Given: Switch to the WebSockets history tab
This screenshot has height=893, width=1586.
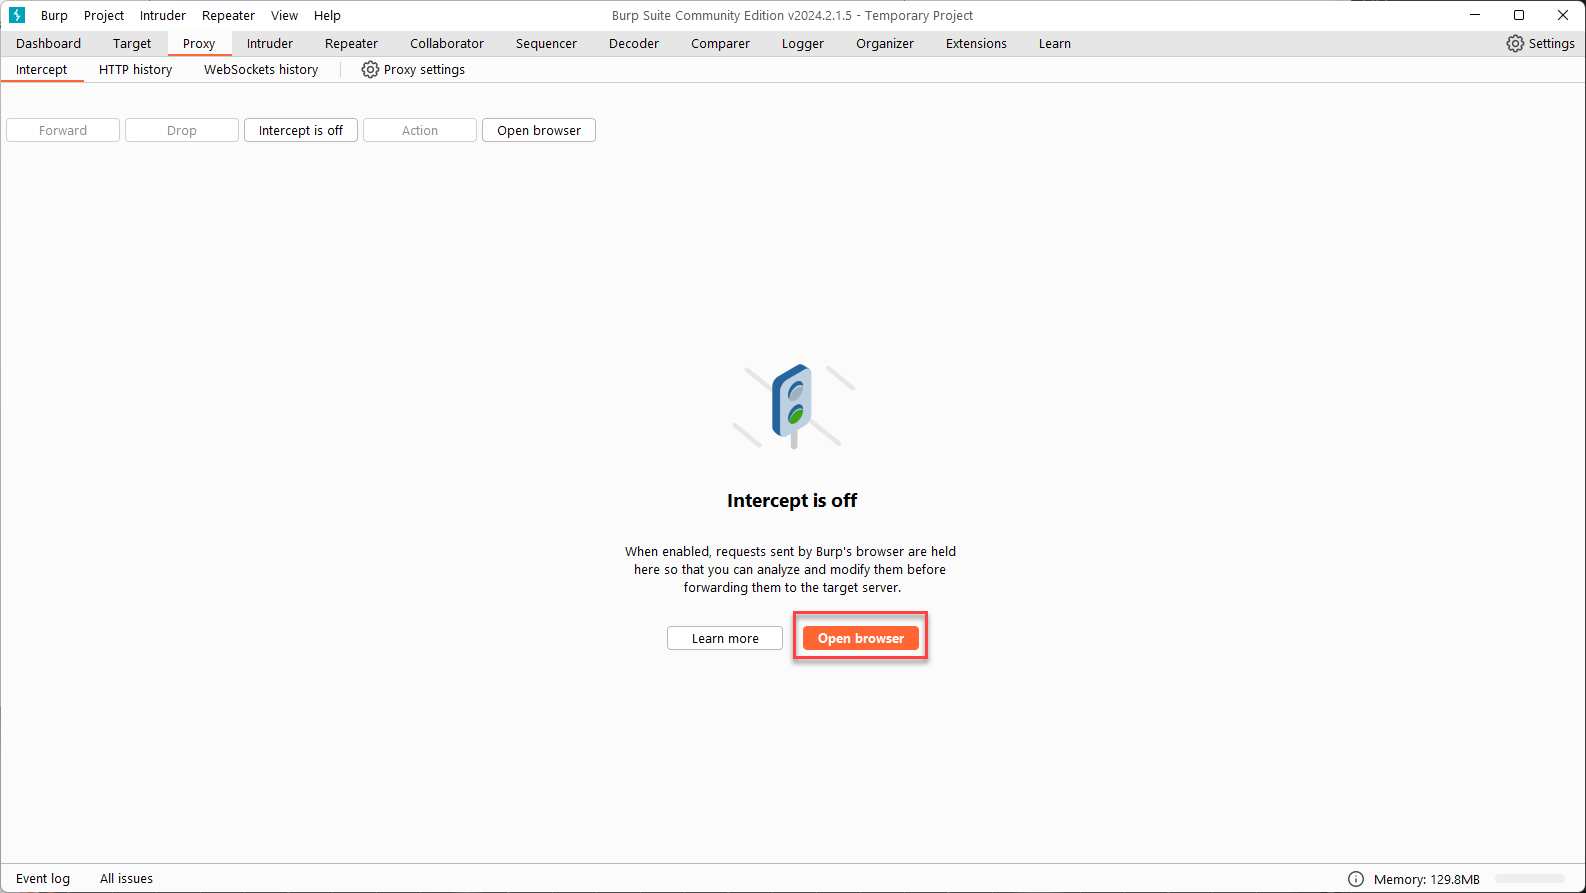Looking at the screenshot, I should pos(261,69).
